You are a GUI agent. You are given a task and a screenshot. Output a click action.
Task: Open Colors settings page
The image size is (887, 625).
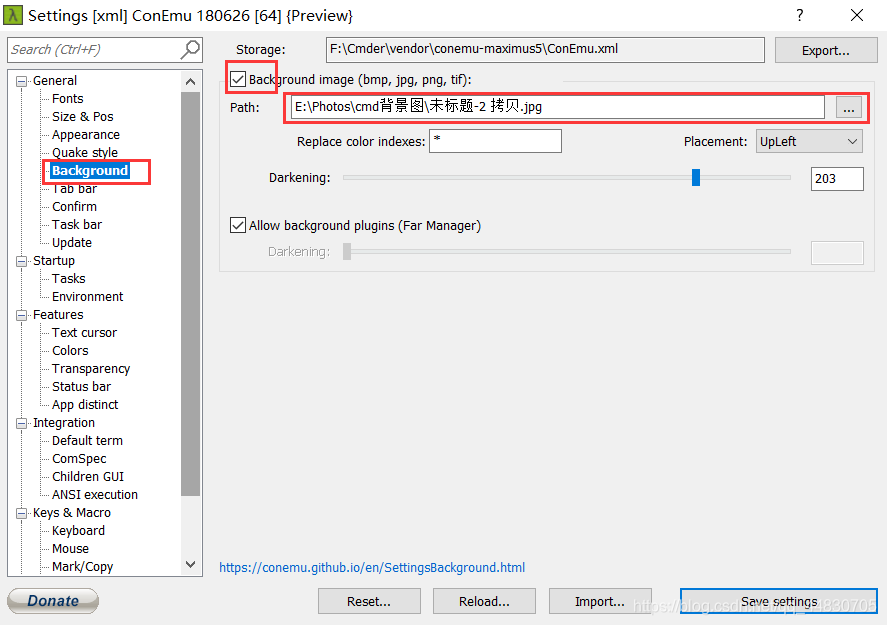click(x=70, y=351)
